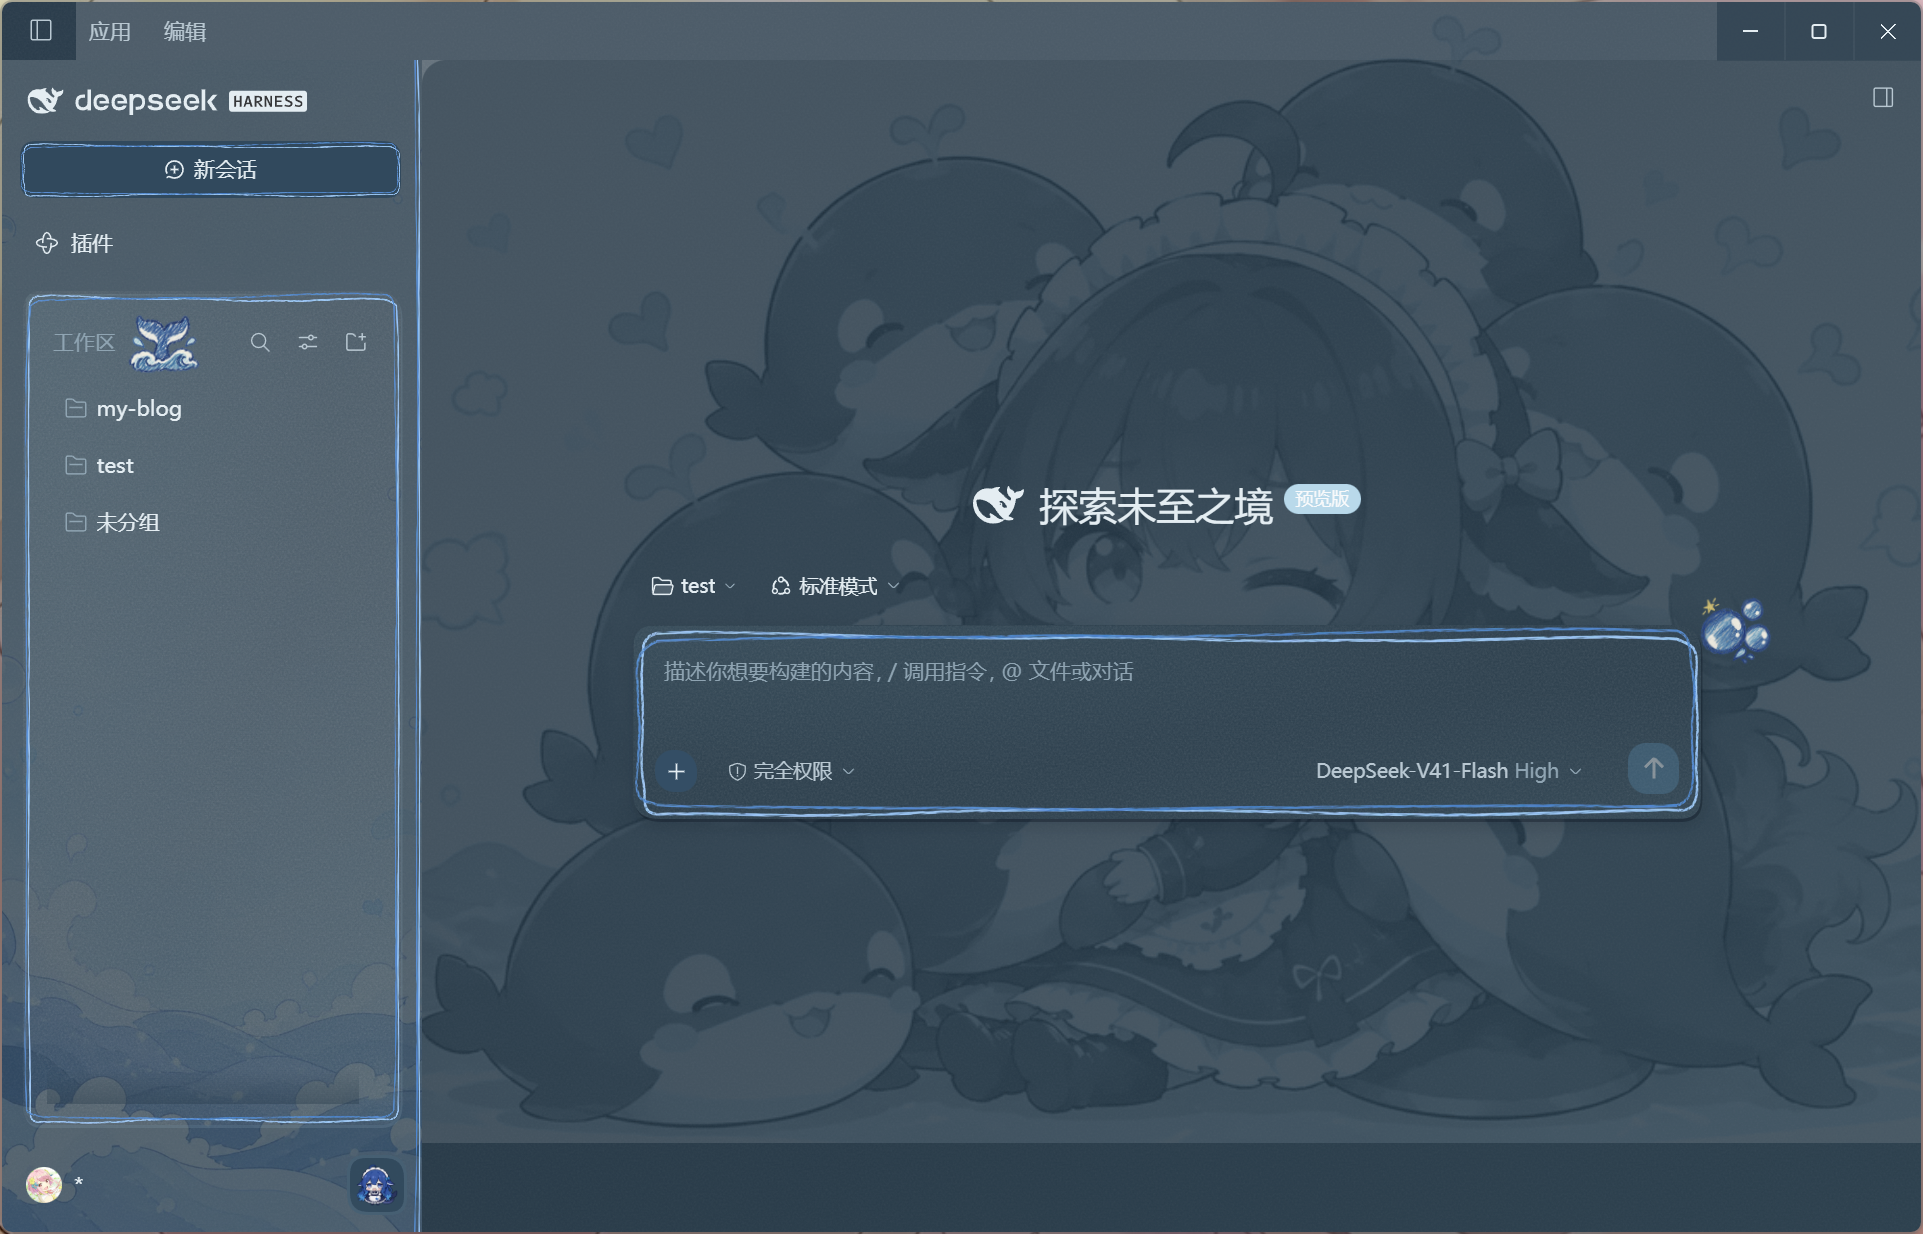Image resolution: width=1923 pixels, height=1234 pixels.
Task: Search the workspace with magnifier icon
Action: pyautogui.click(x=260, y=342)
